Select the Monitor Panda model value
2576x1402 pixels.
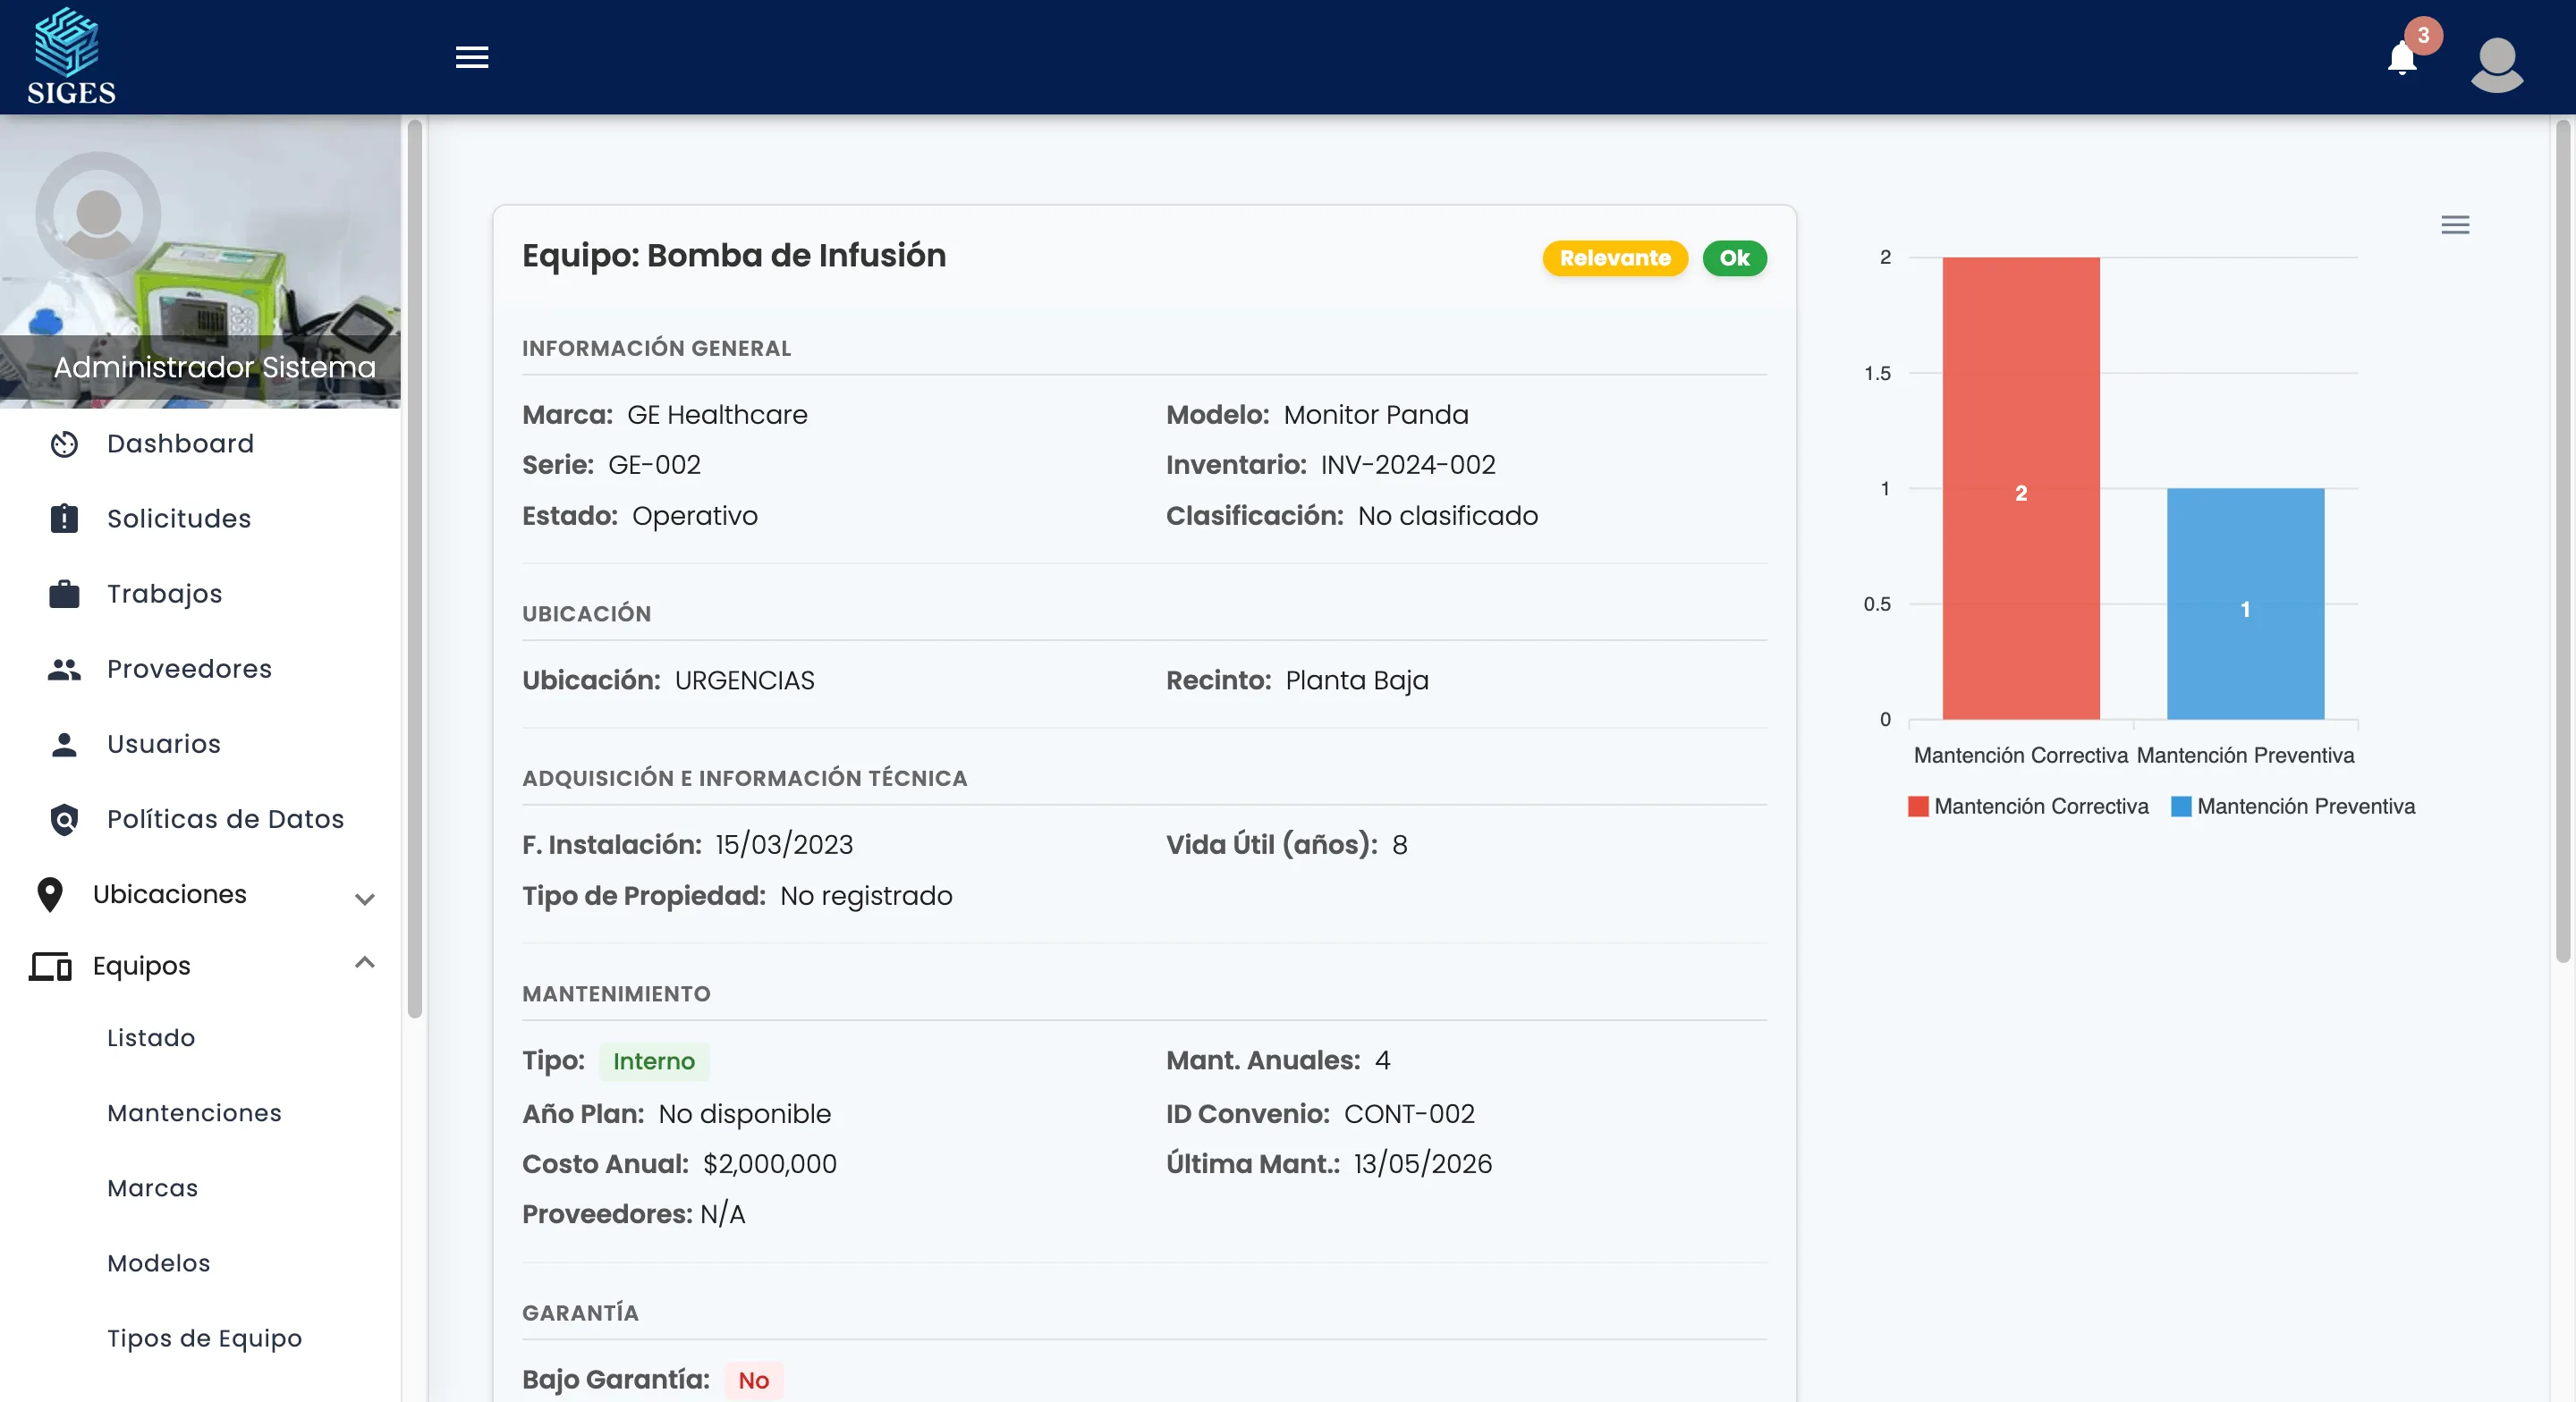coord(1376,415)
